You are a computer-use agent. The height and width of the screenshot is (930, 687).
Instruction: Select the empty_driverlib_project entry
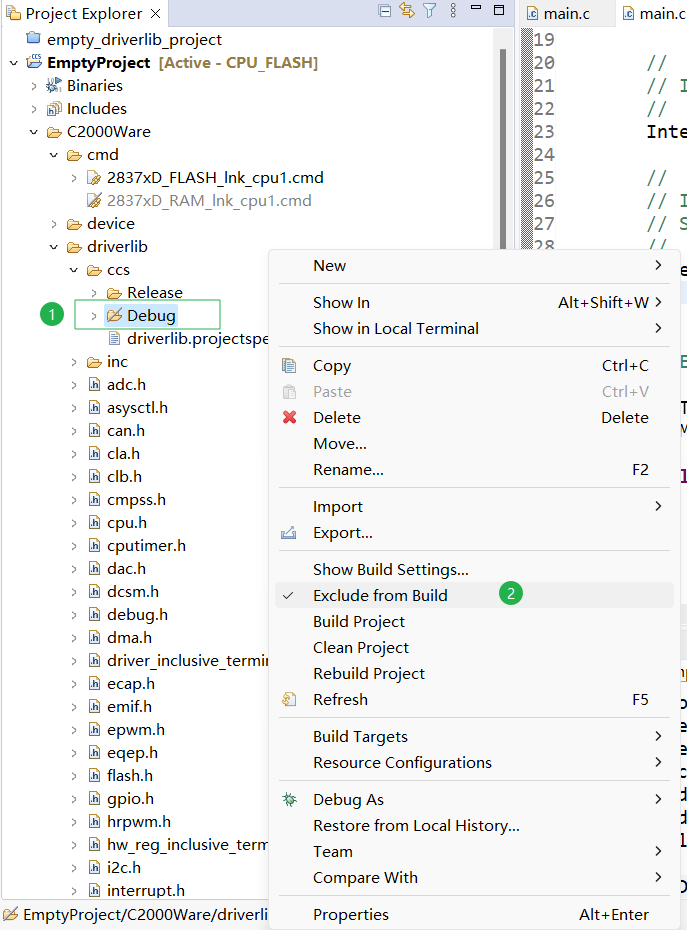134,40
